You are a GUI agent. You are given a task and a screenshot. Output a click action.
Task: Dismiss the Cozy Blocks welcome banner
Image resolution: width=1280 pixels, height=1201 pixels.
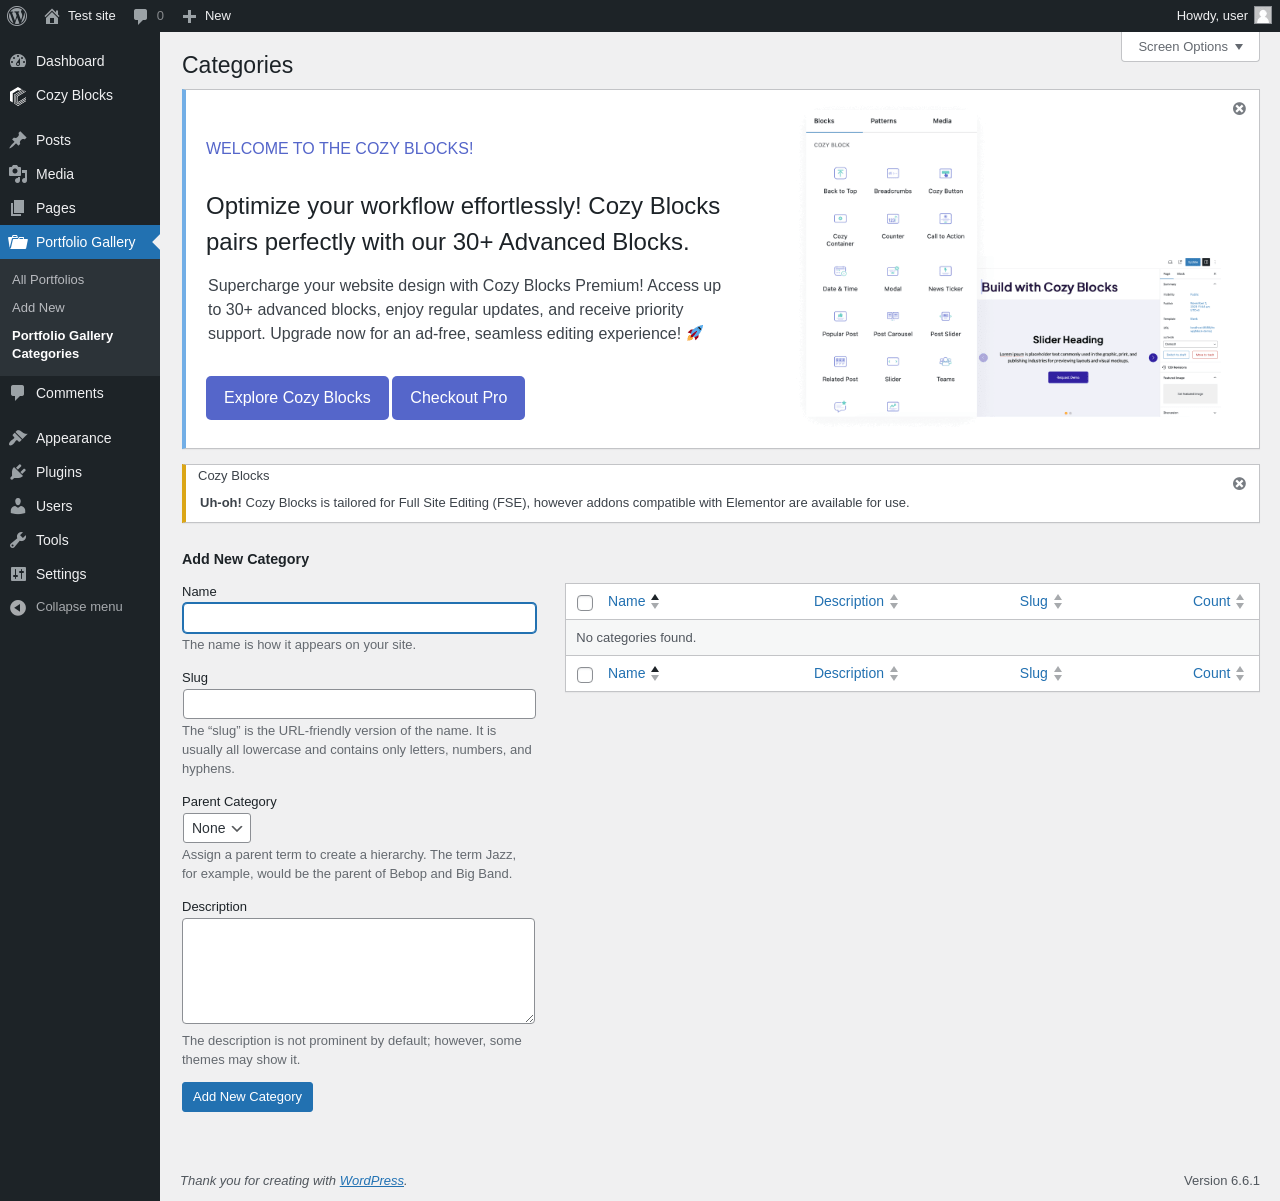coord(1239,108)
